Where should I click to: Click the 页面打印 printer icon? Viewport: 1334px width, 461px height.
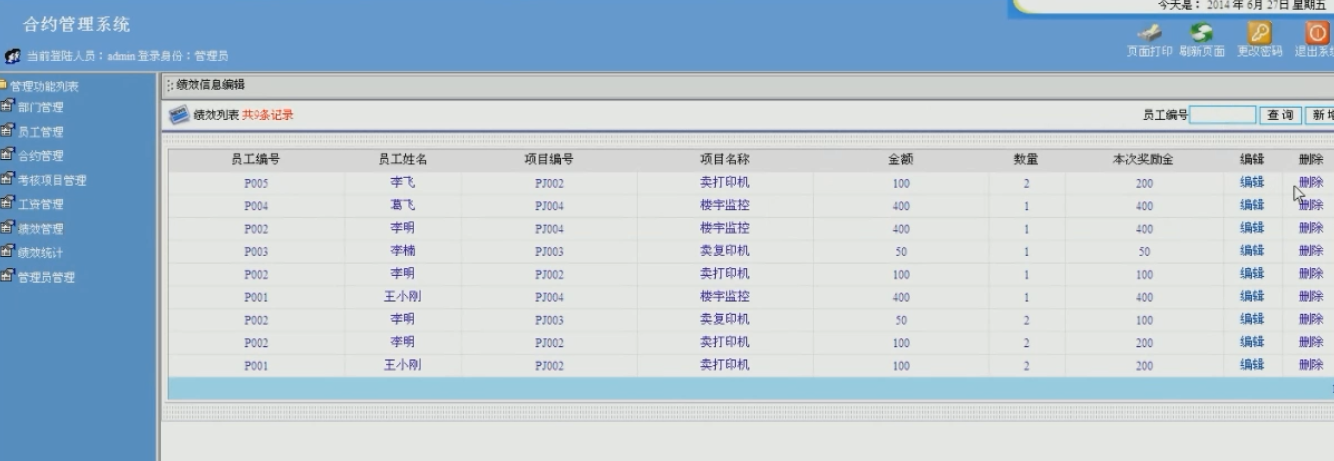[x=1149, y=33]
